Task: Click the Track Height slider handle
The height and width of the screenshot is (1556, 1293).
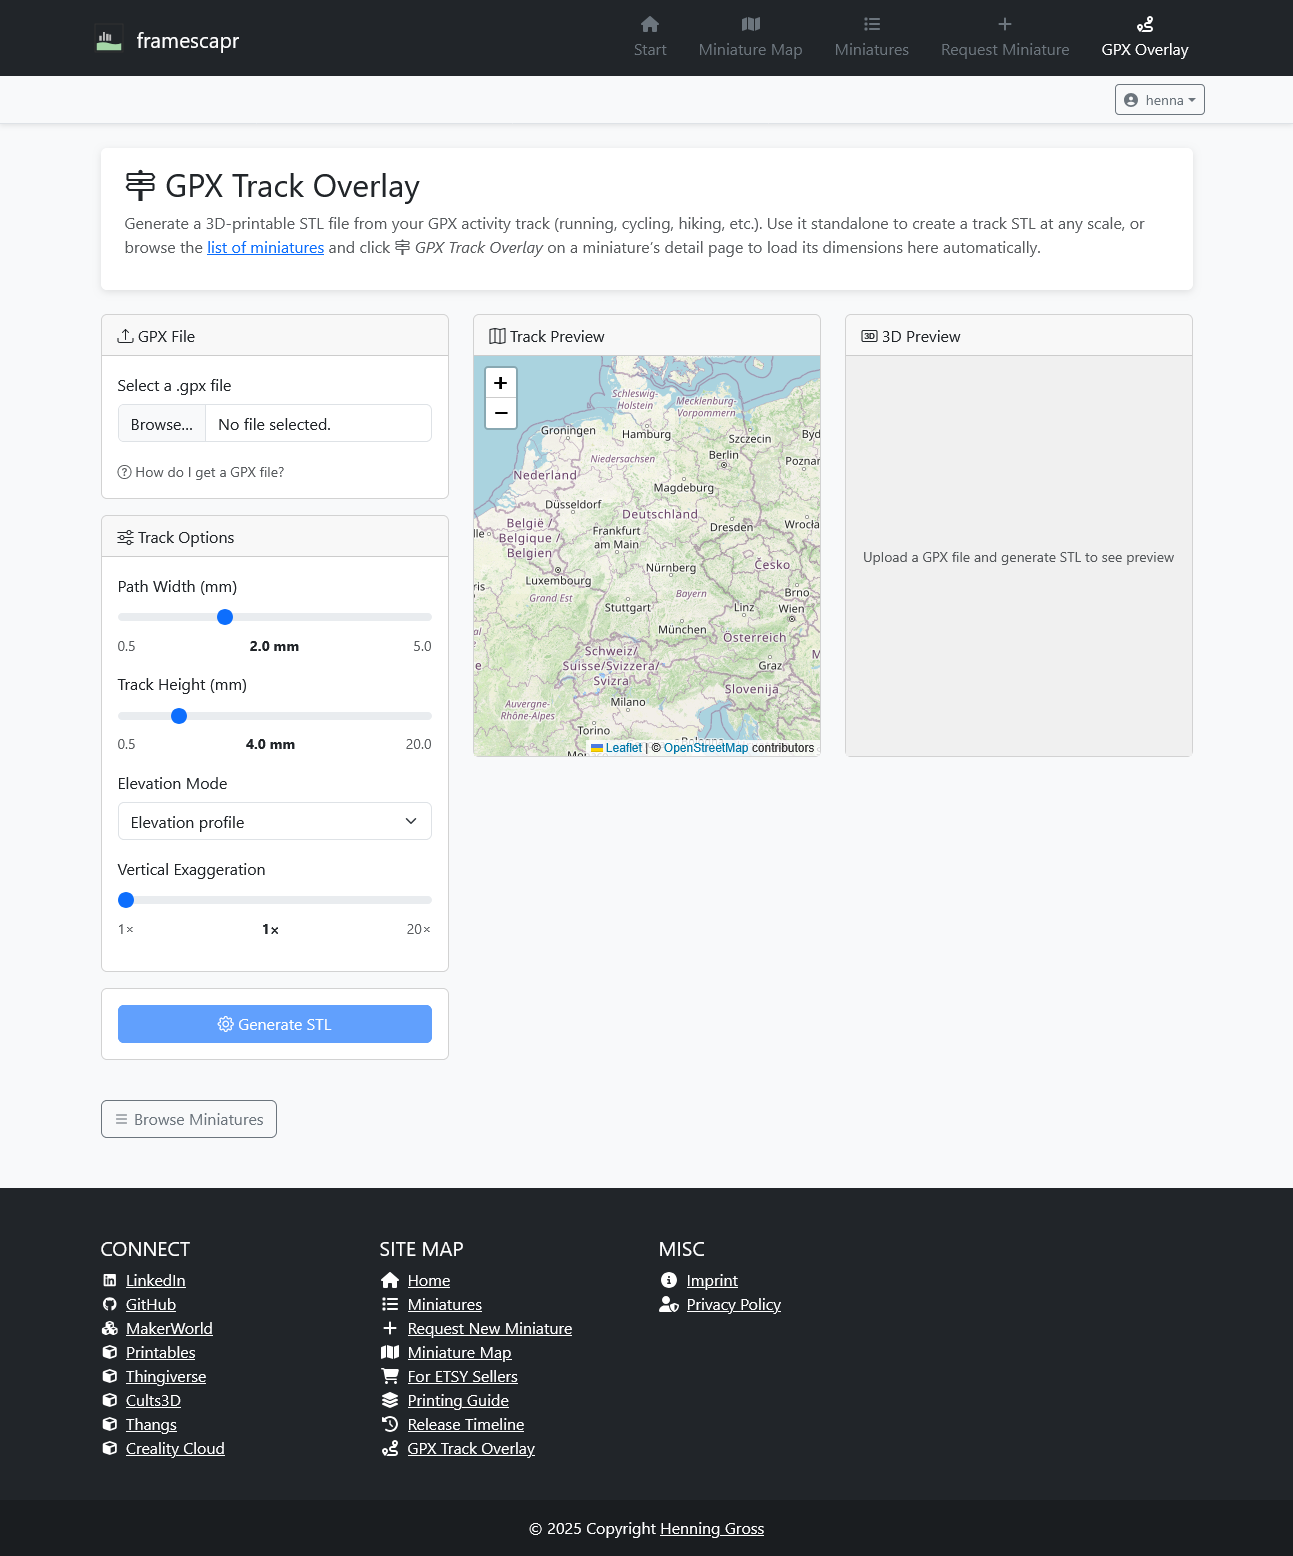Action: tap(179, 716)
